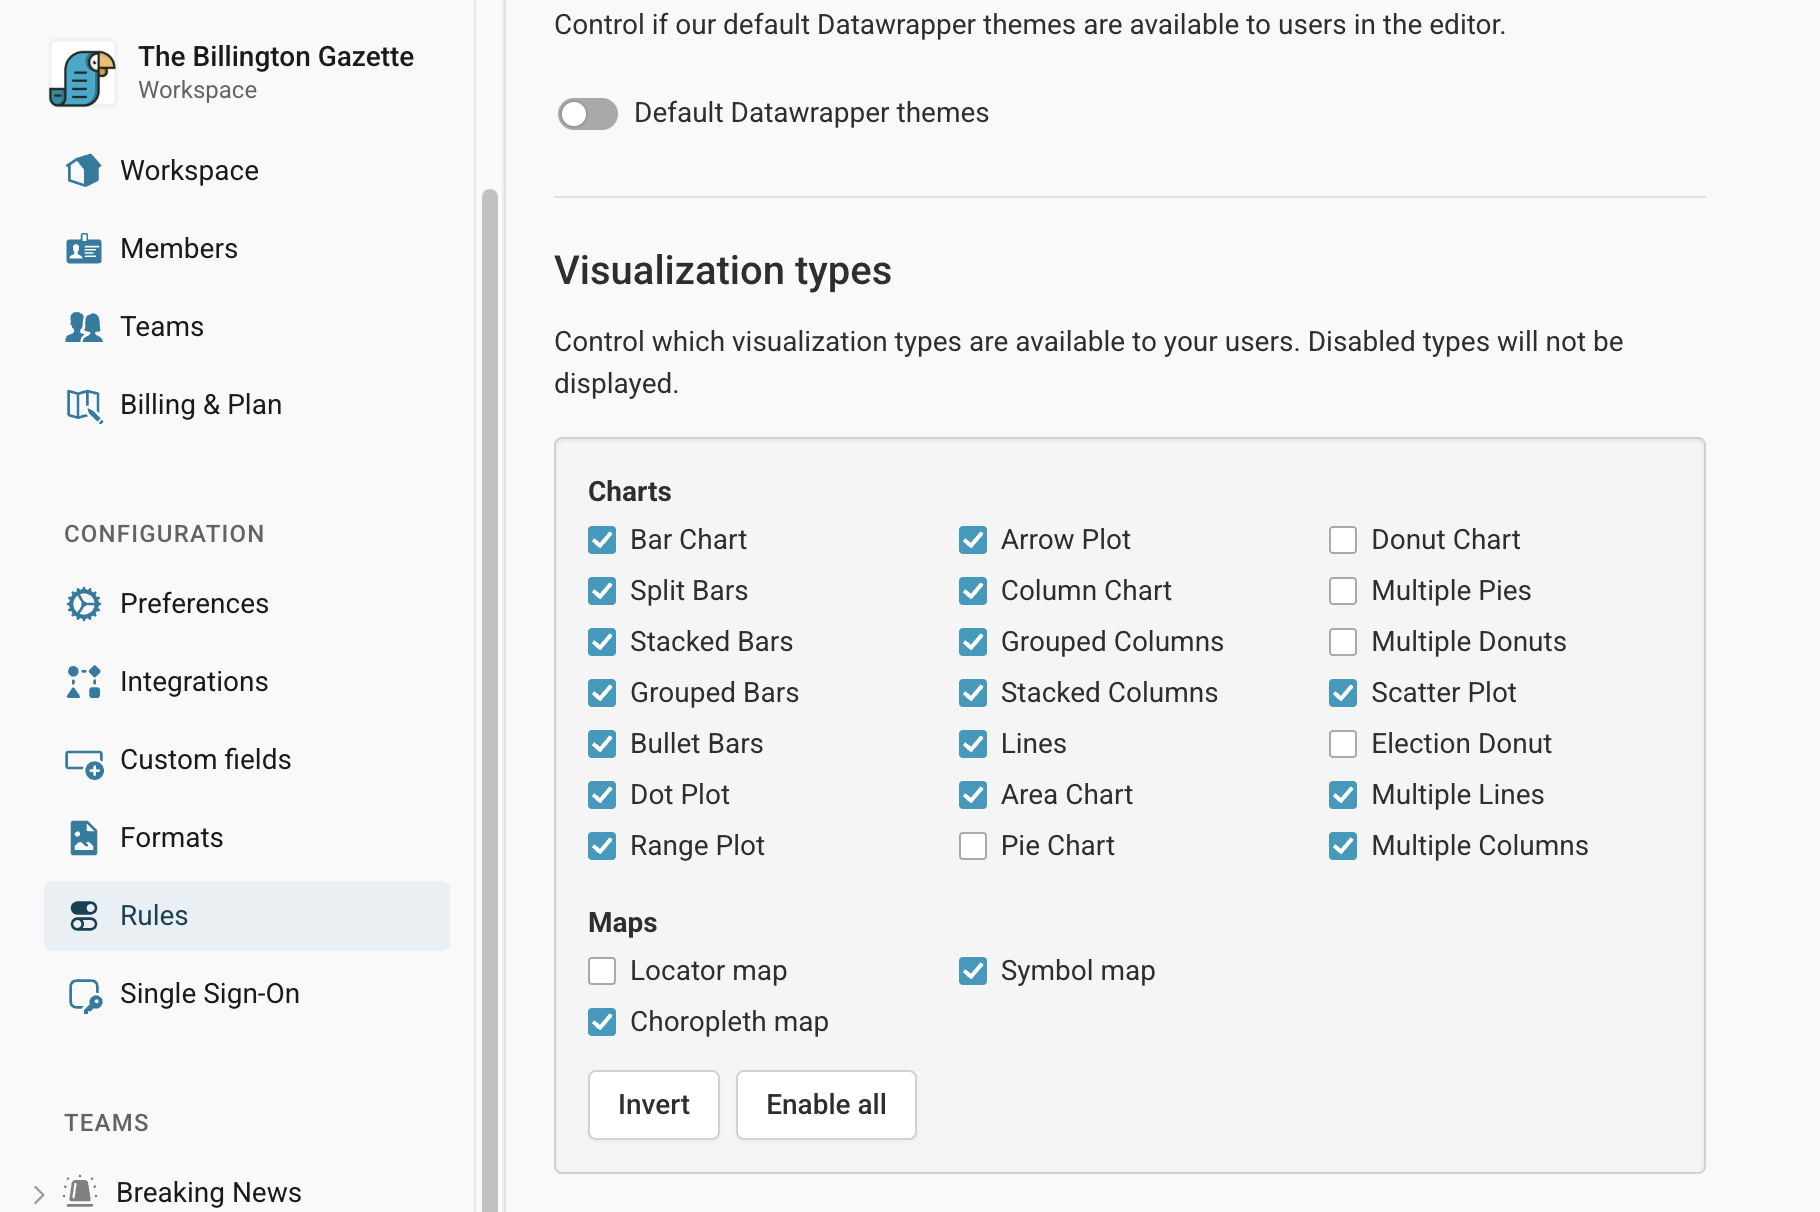Click the Billing & Plan map icon
1820x1212 pixels.
tap(84, 405)
